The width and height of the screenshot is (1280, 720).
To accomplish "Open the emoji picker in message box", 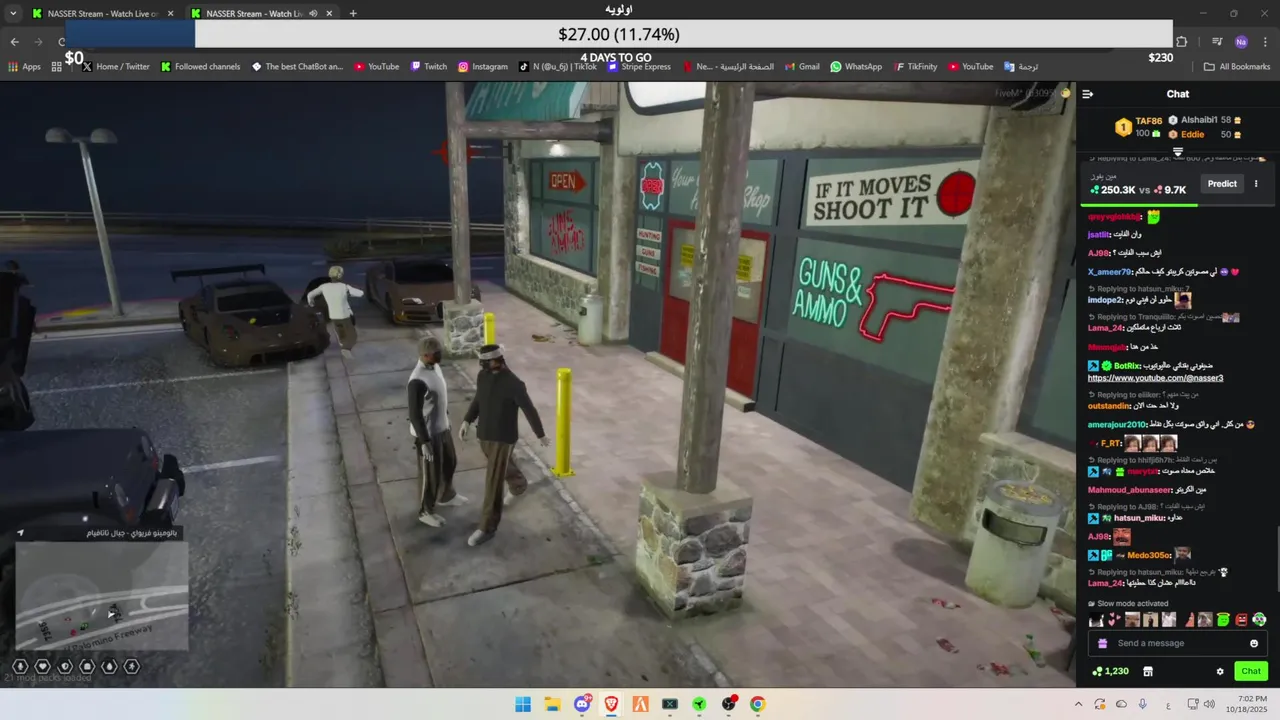I will (1254, 643).
